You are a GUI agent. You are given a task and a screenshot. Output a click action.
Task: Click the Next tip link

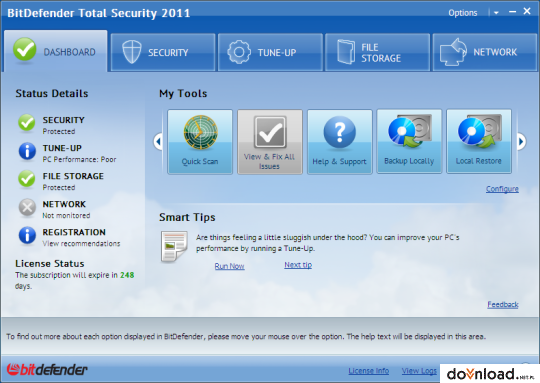[x=298, y=265]
